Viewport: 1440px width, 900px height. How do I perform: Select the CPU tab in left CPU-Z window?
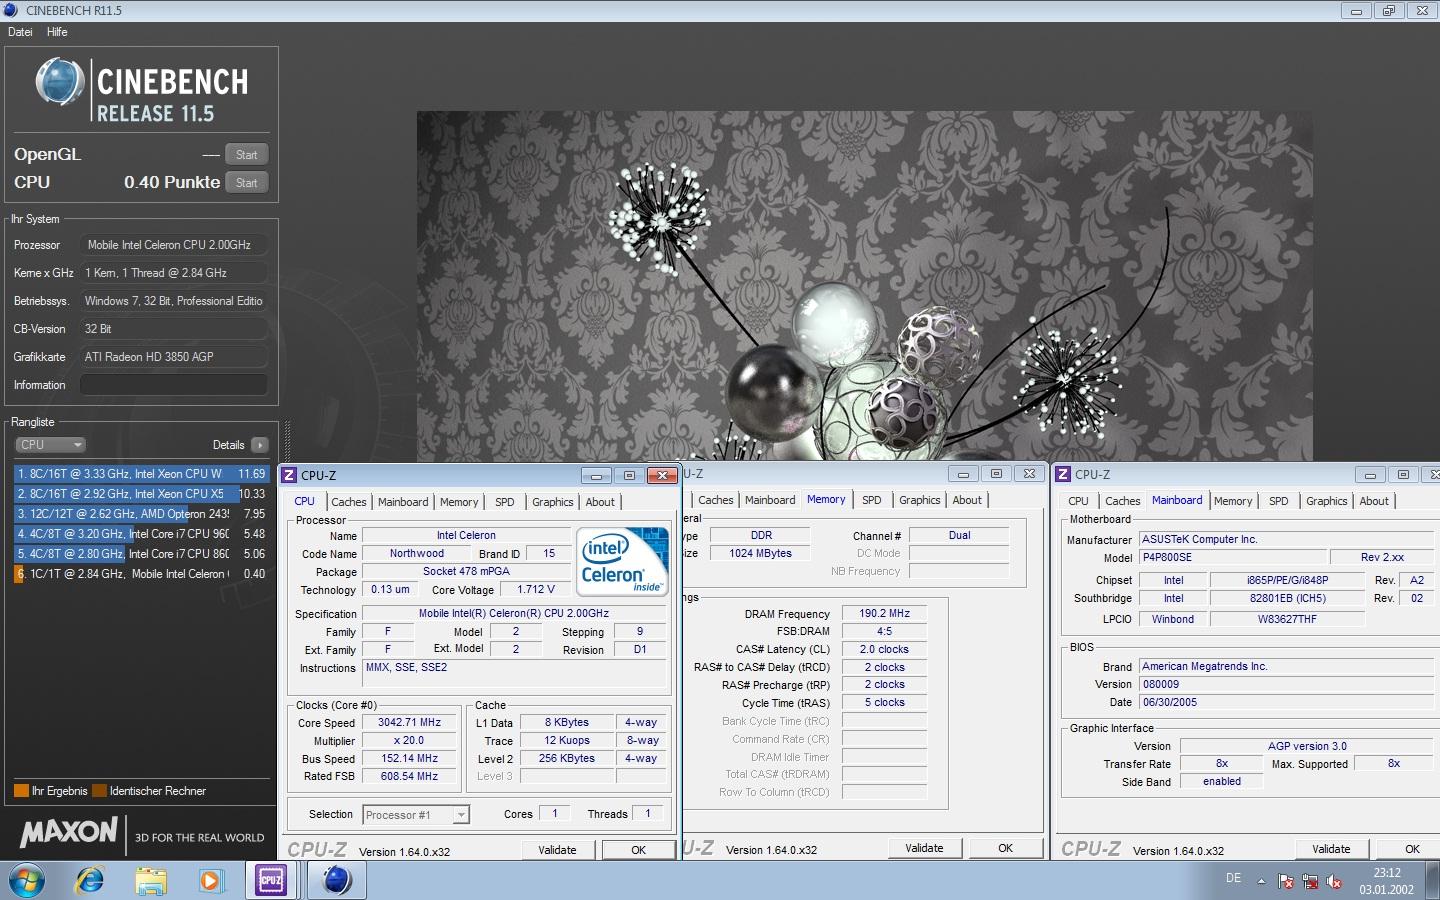304,502
